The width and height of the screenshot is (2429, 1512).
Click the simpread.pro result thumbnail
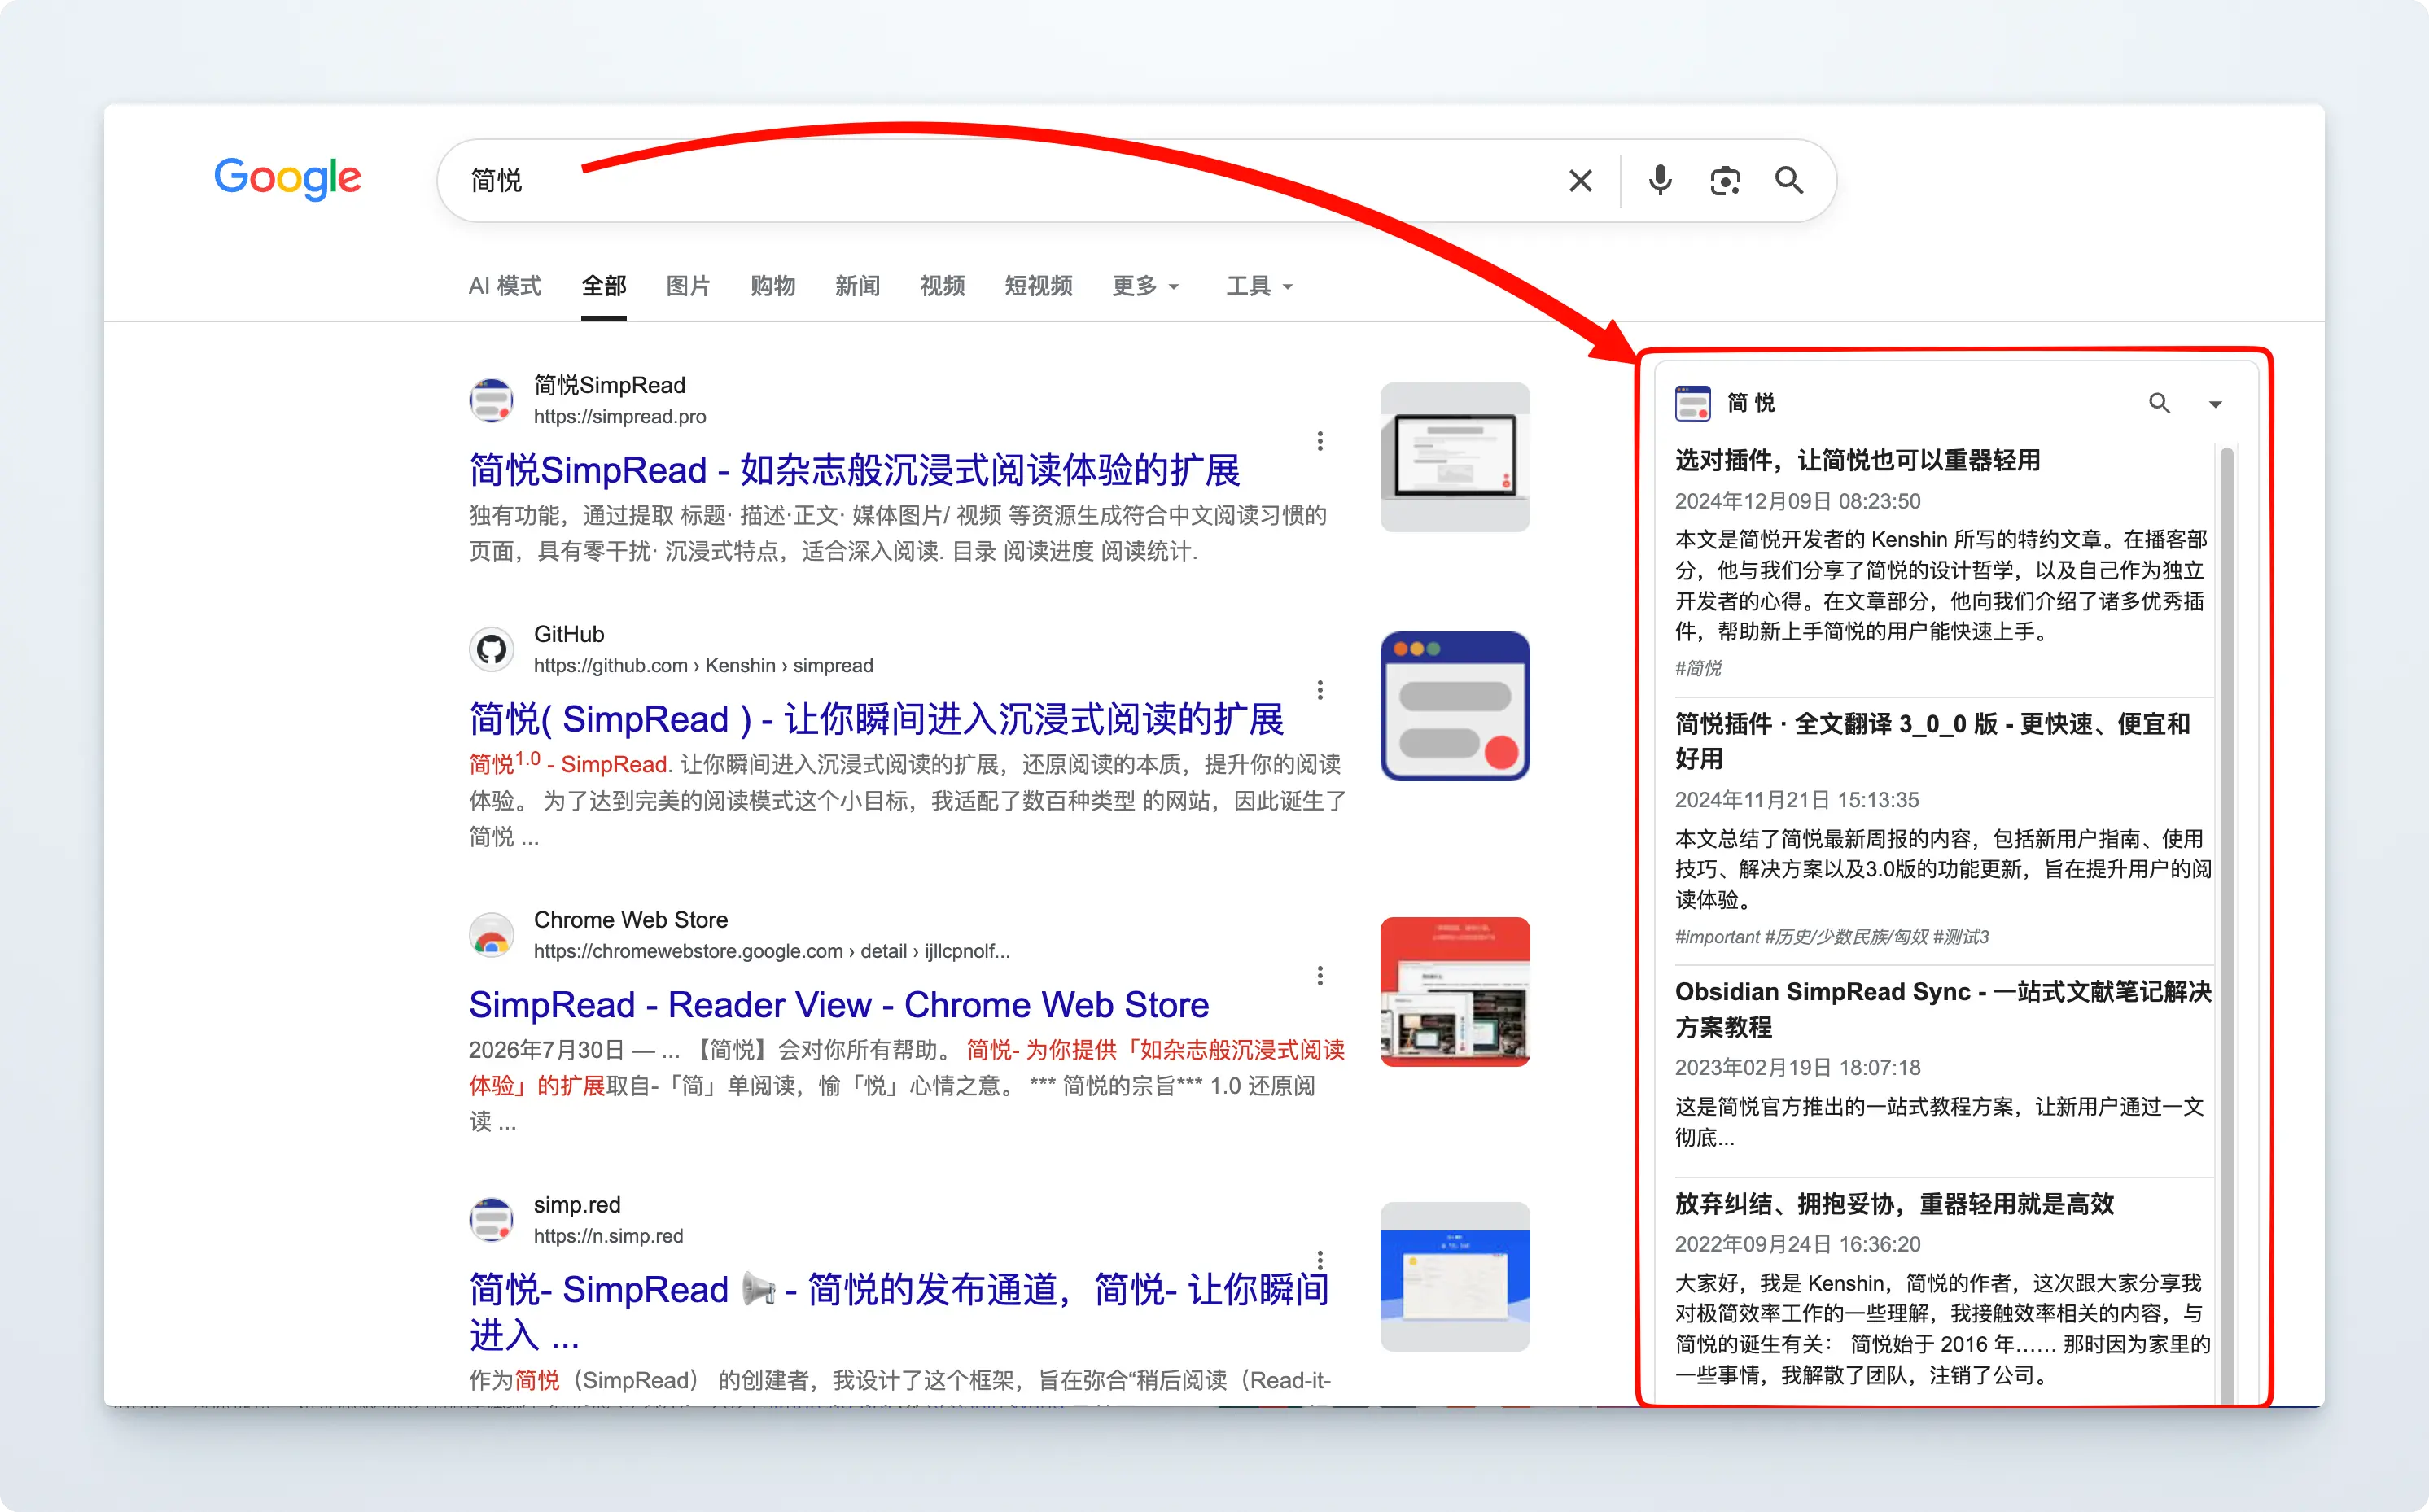click(x=1455, y=457)
